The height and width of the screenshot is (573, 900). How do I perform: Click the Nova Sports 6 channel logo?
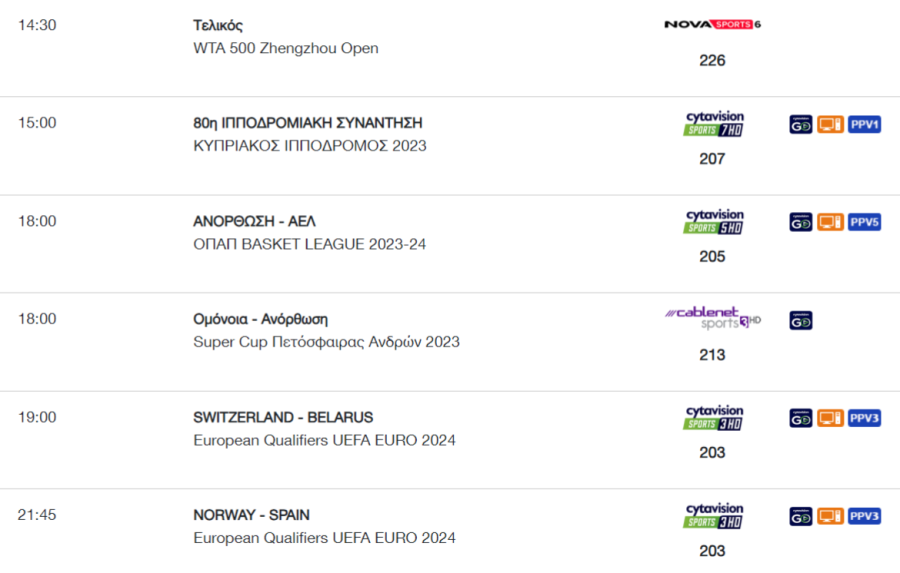(712, 24)
